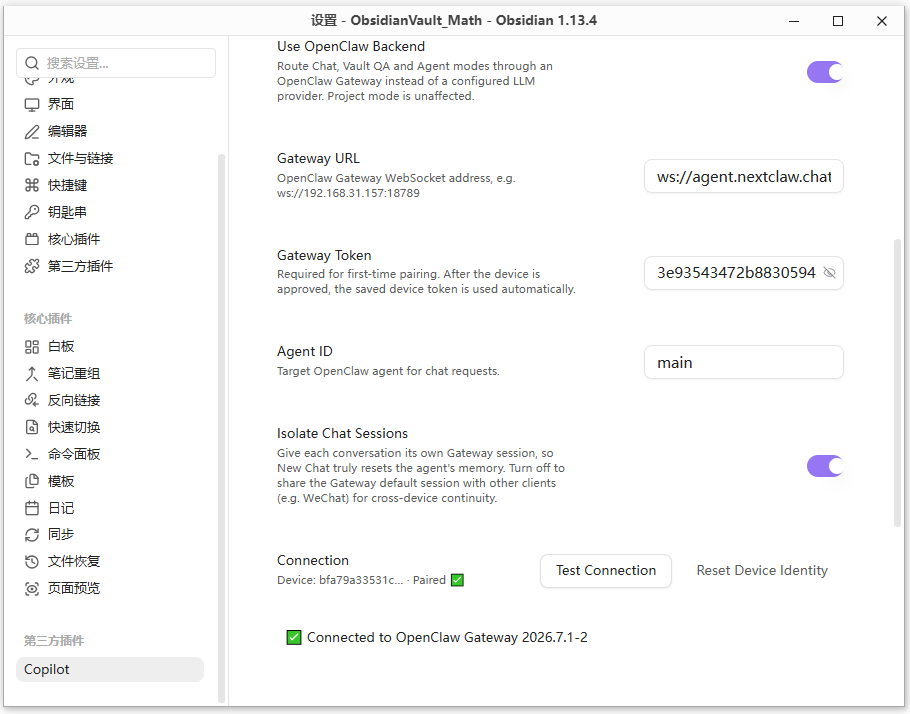
Task: Click the box icon beside 核心插件
Action: pos(32,239)
